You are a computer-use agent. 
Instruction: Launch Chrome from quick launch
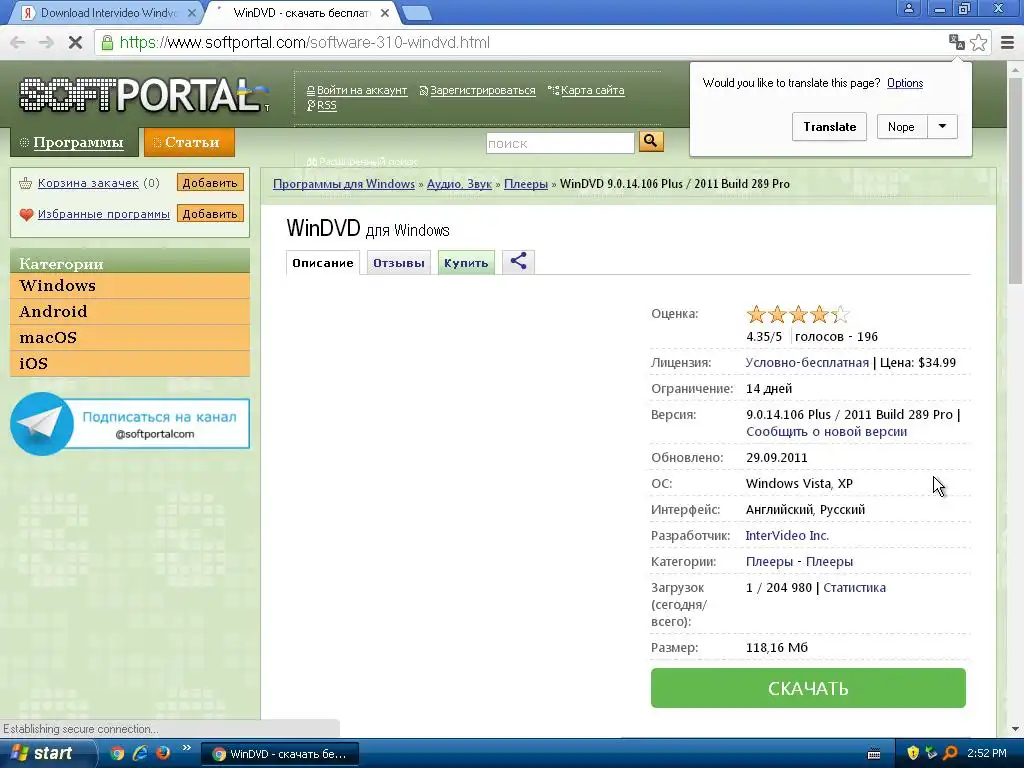(x=117, y=753)
